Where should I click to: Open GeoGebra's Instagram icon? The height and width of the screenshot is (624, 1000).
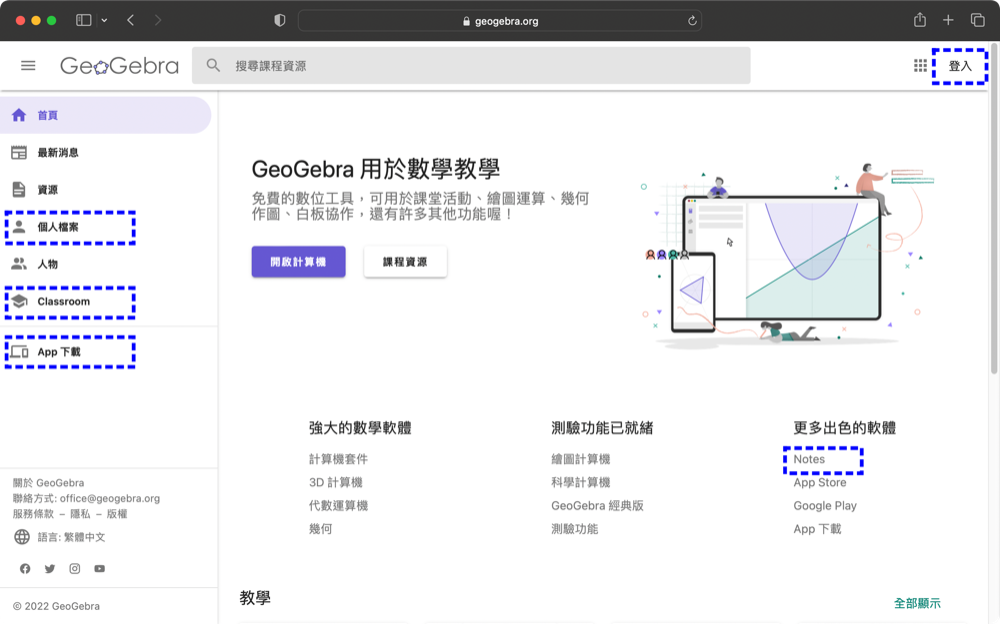(x=75, y=568)
